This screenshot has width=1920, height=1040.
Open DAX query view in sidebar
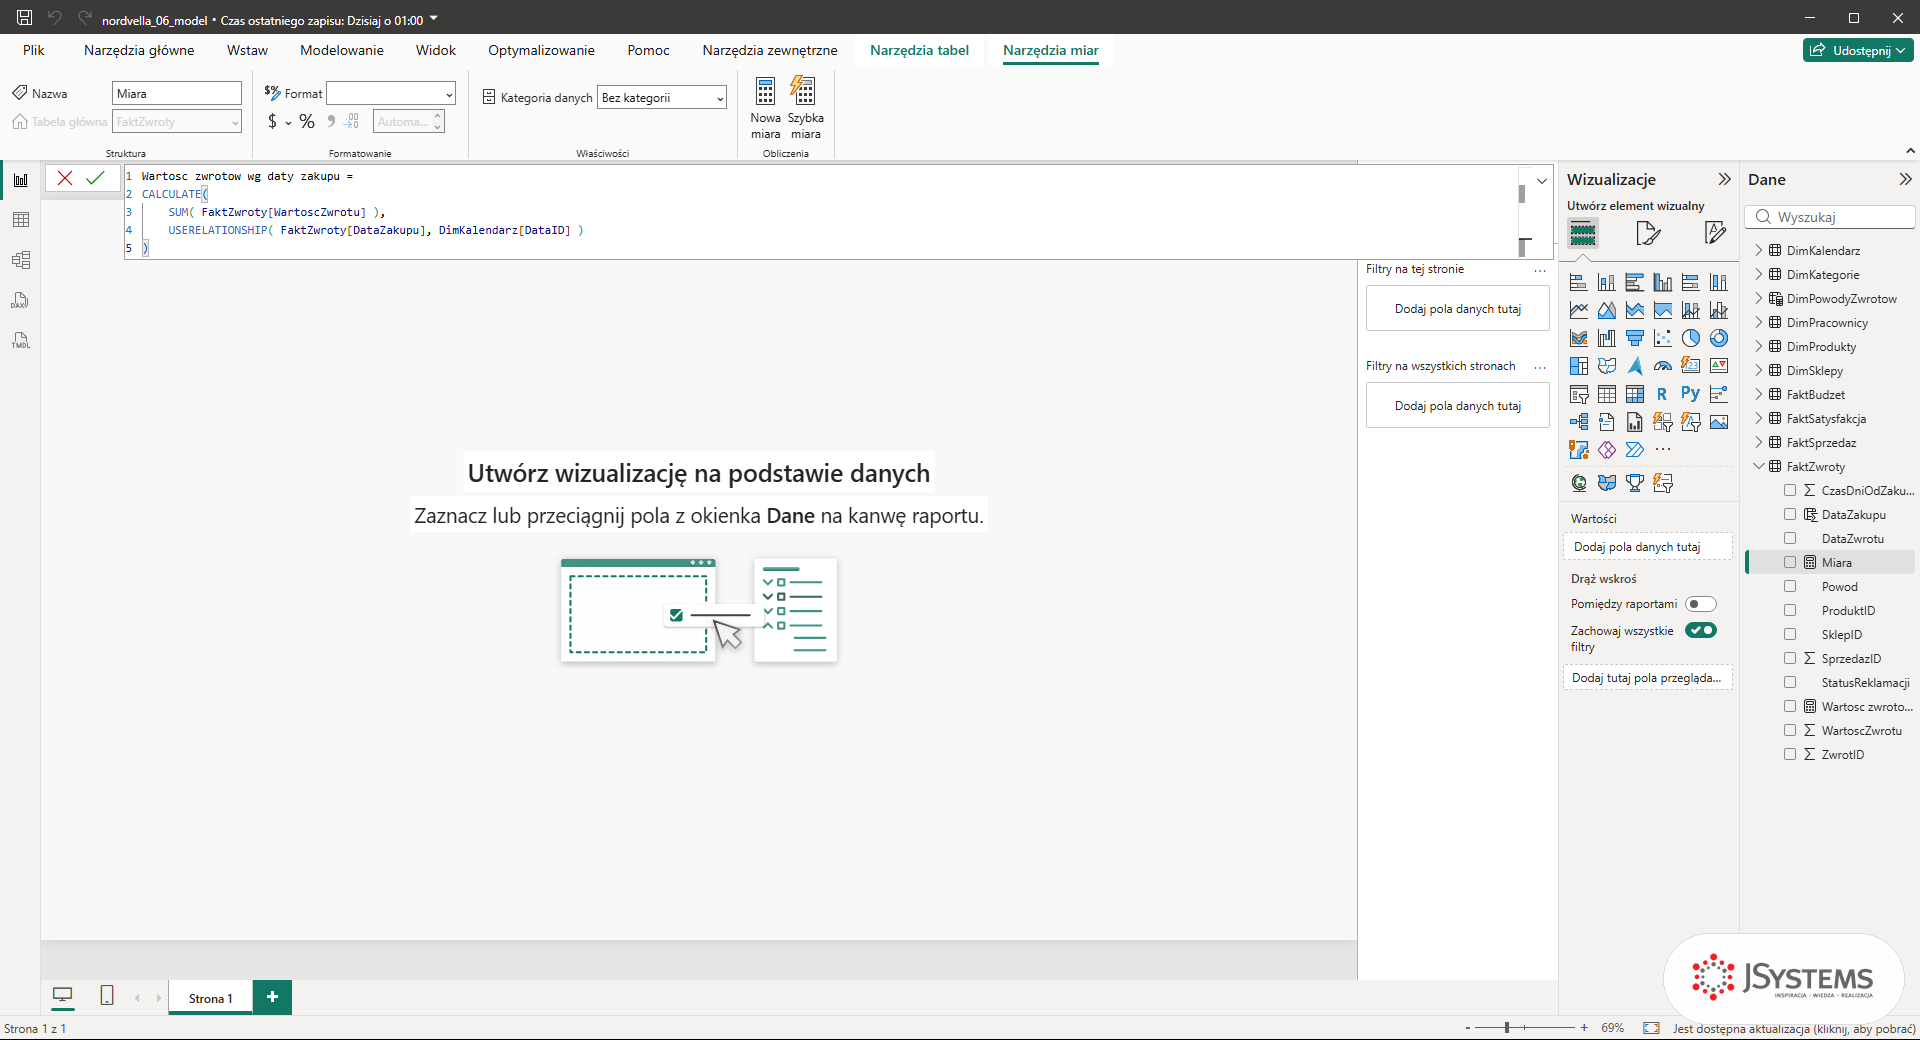click(20, 300)
